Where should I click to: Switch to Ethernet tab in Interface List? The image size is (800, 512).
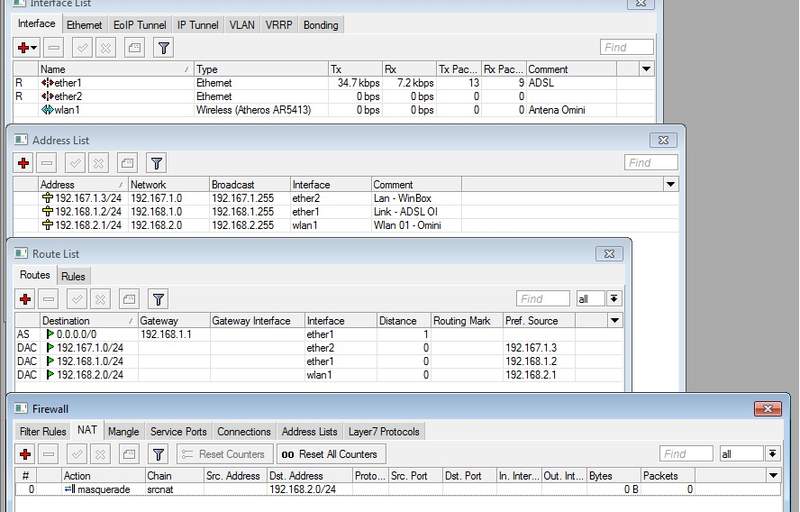coord(84,25)
